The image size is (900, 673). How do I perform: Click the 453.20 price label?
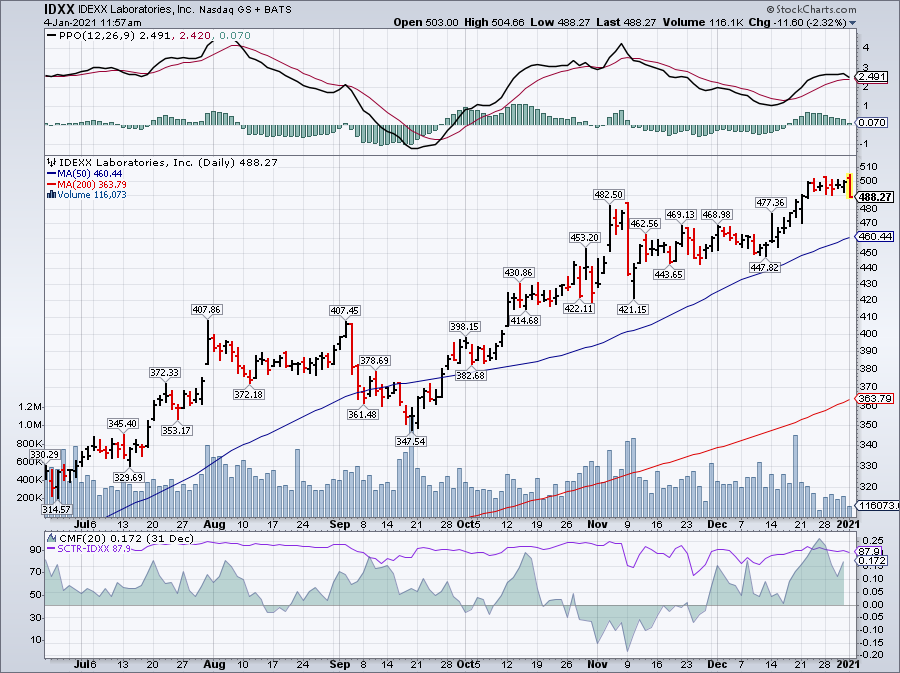tap(584, 238)
